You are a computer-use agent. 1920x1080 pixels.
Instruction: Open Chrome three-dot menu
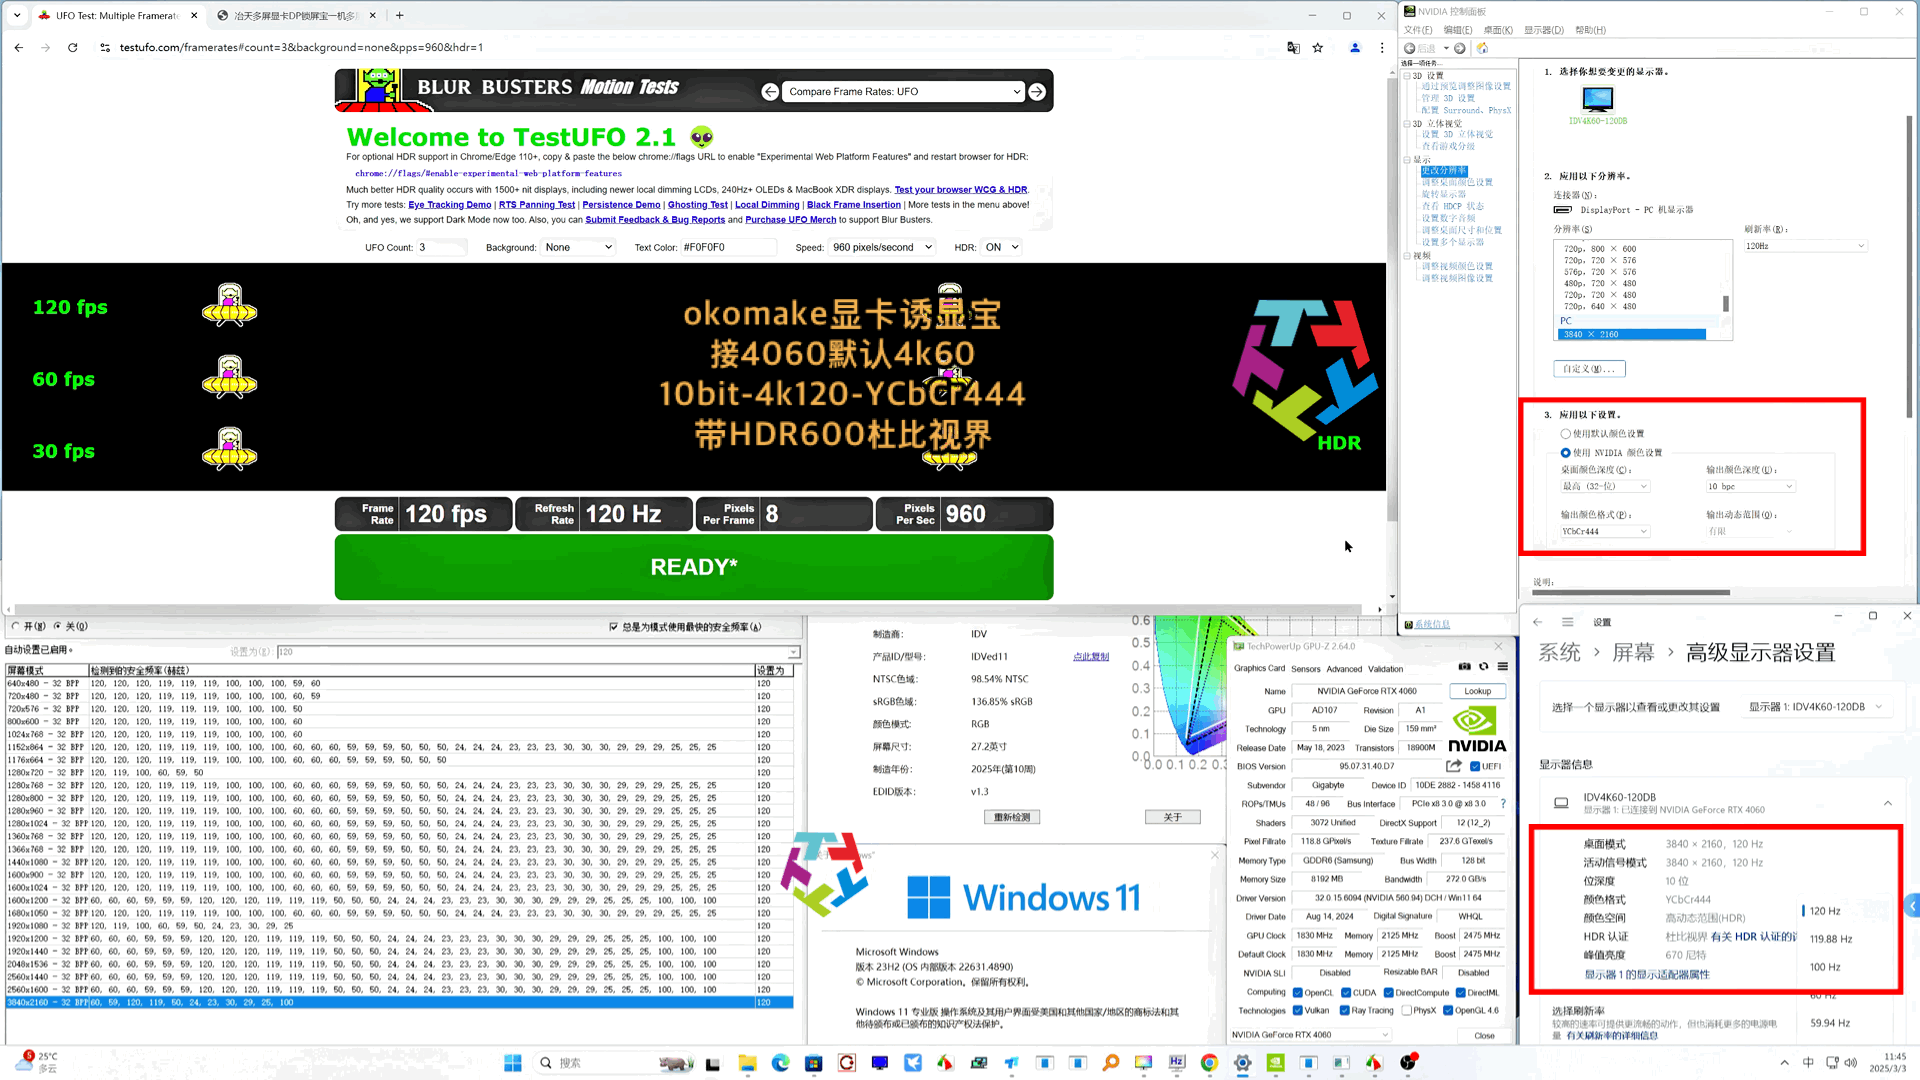pos(1382,47)
